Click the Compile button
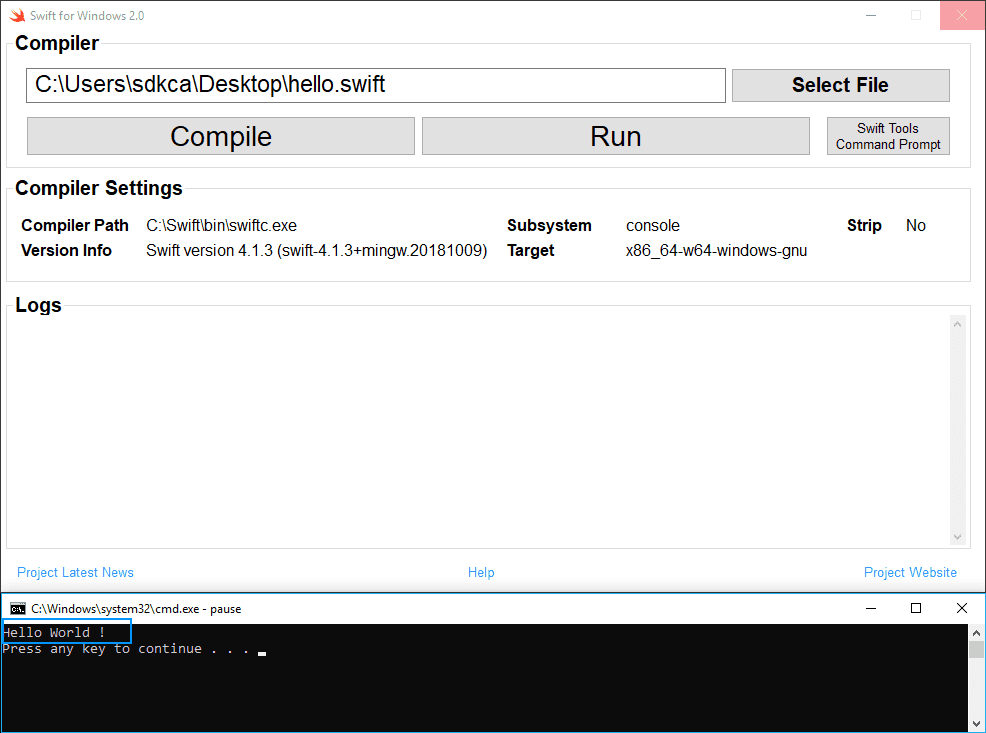Viewport: 986px width, 733px height. [221, 136]
